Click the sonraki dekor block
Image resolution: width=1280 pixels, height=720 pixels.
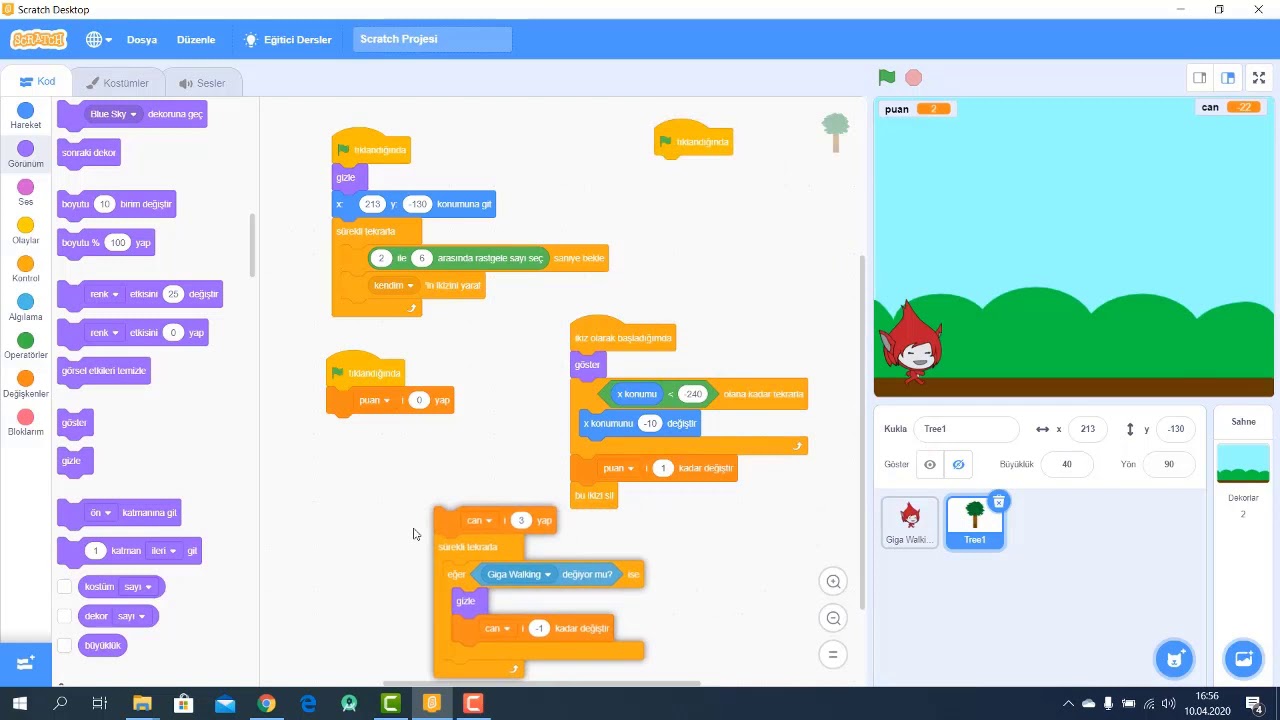click(89, 153)
